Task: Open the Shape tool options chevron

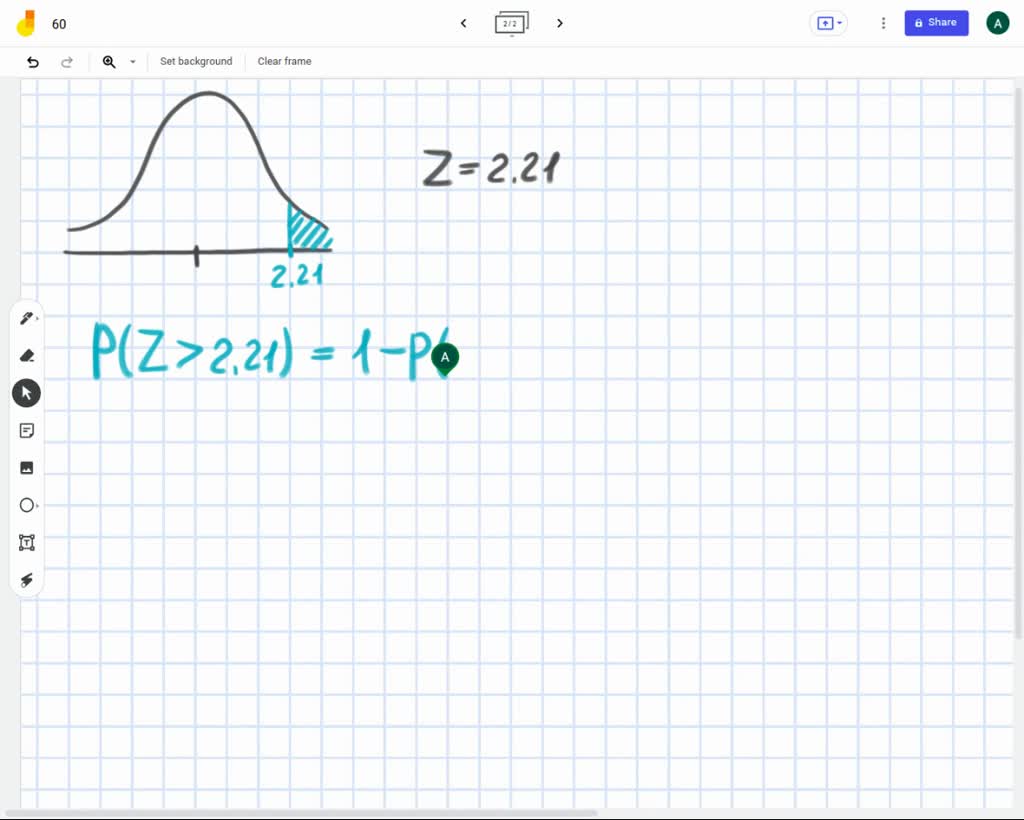Action: [x=37, y=505]
